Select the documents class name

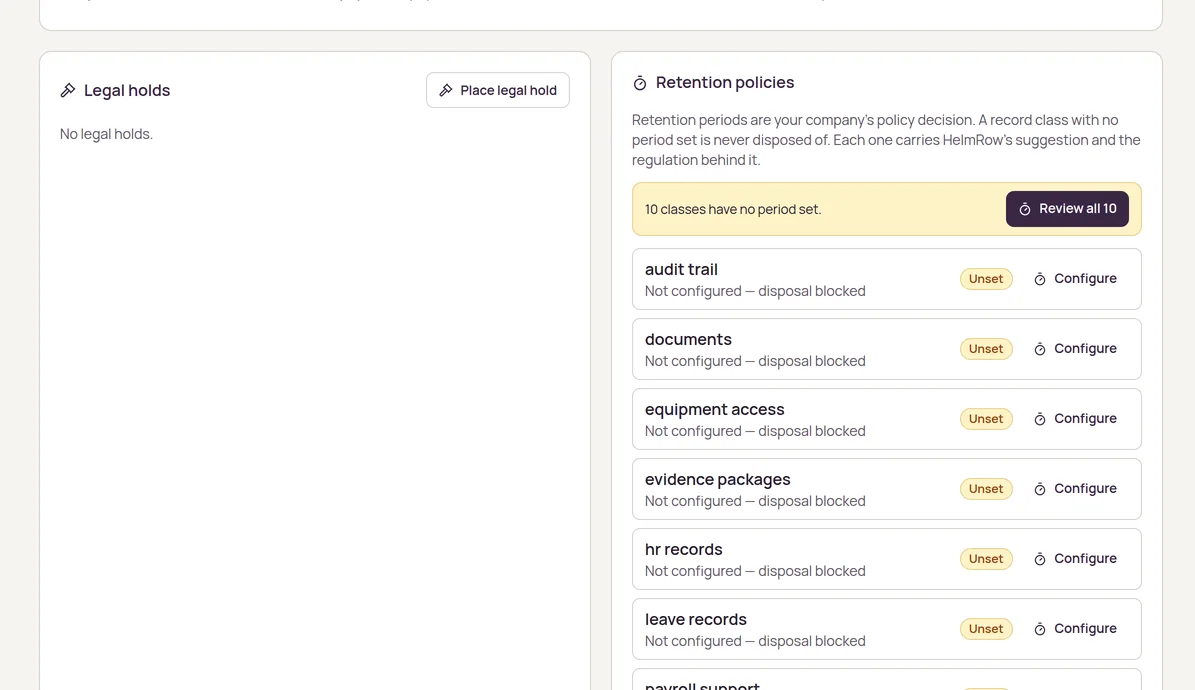(688, 339)
